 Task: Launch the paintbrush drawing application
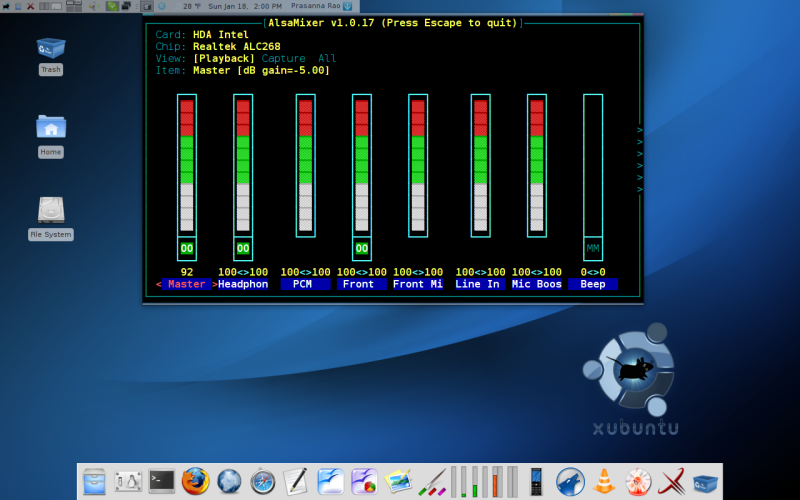point(432,482)
